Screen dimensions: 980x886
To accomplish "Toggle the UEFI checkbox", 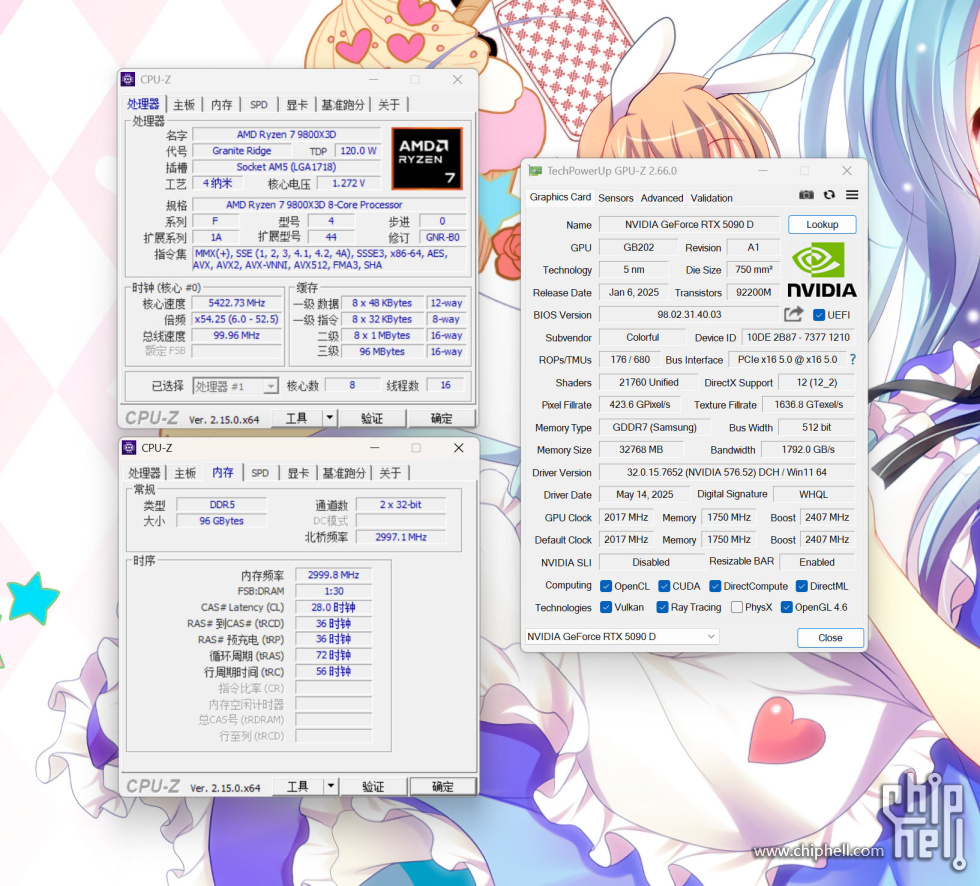I will tap(819, 315).
